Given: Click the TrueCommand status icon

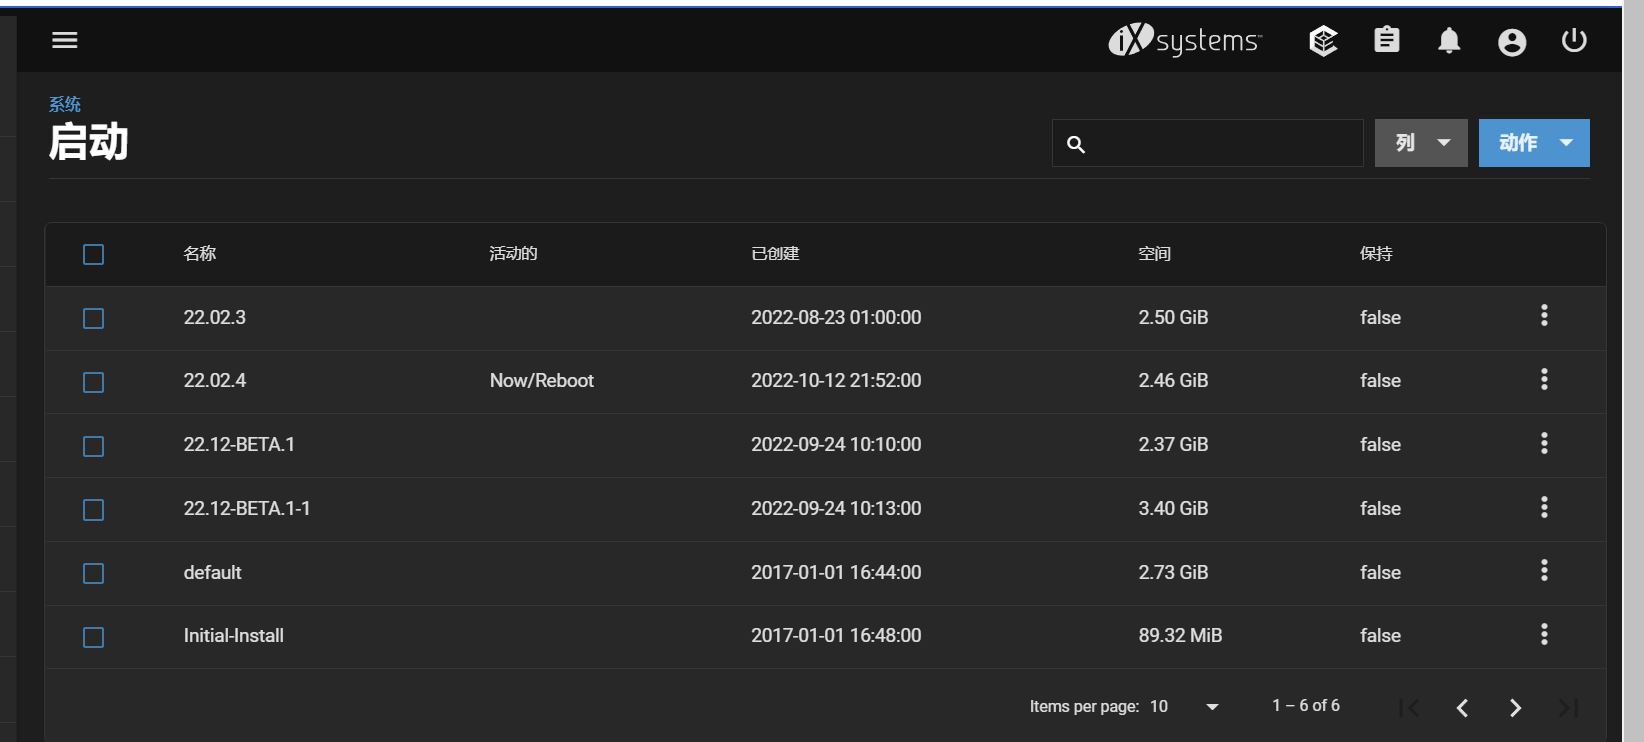Looking at the screenshot, I should click(x=1323, y=41).
